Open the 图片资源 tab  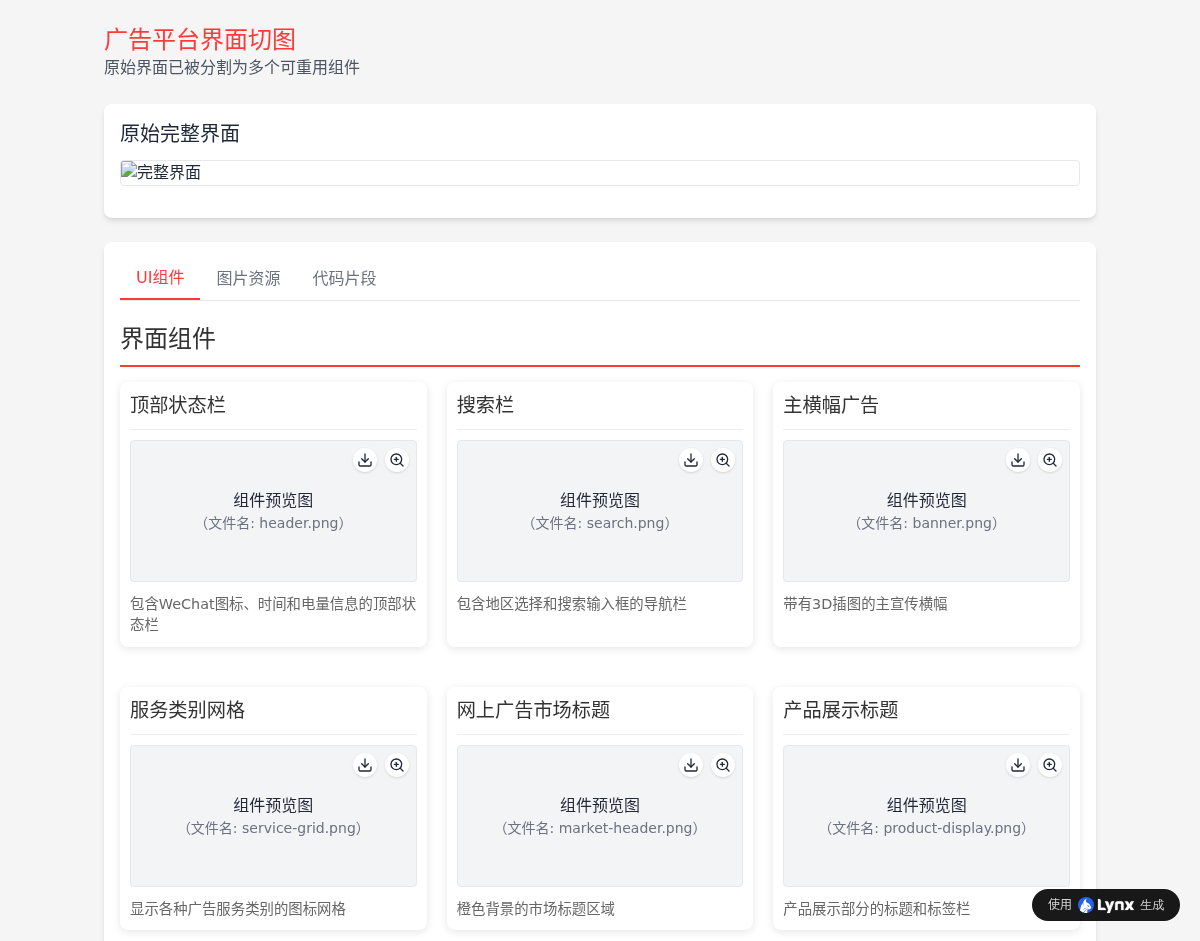pos(248,279)
